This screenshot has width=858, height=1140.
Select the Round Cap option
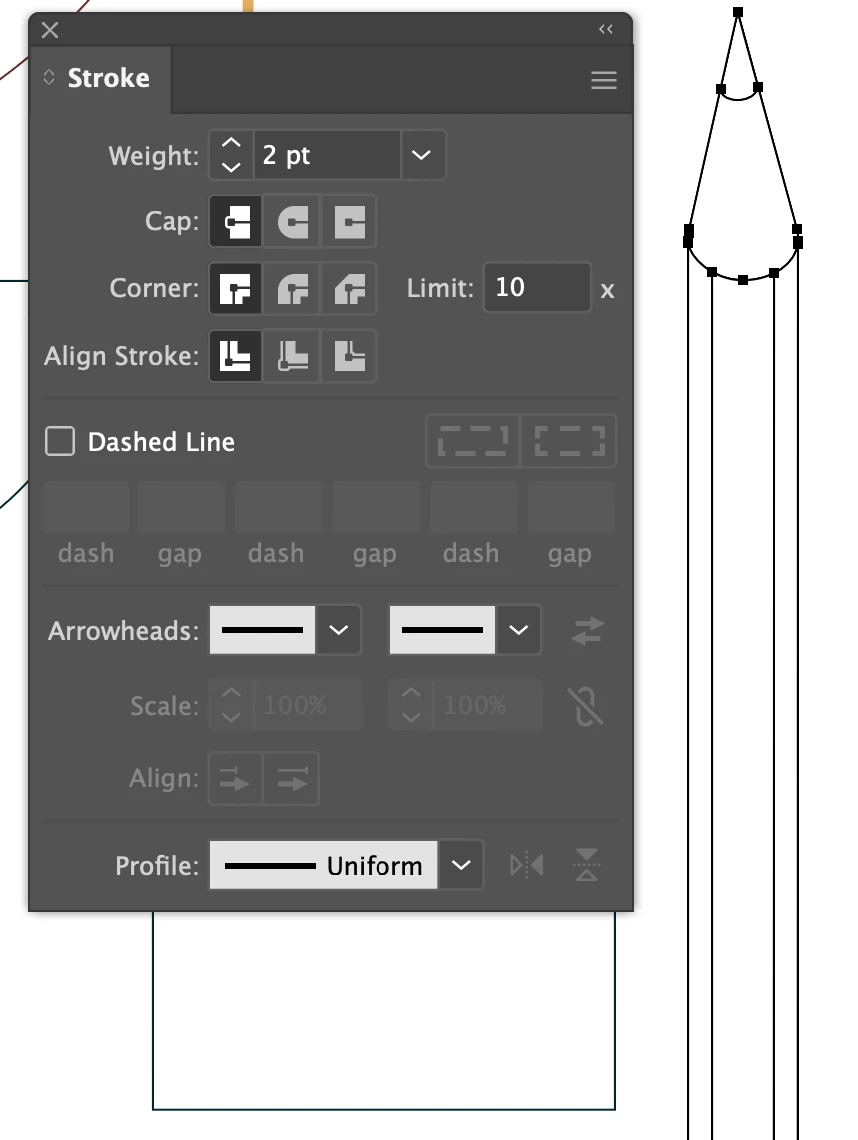292,221
